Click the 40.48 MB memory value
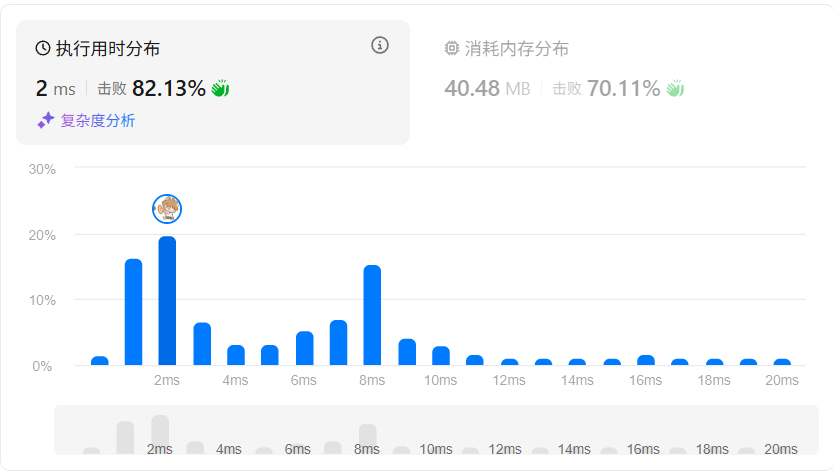 pos(487,88)
